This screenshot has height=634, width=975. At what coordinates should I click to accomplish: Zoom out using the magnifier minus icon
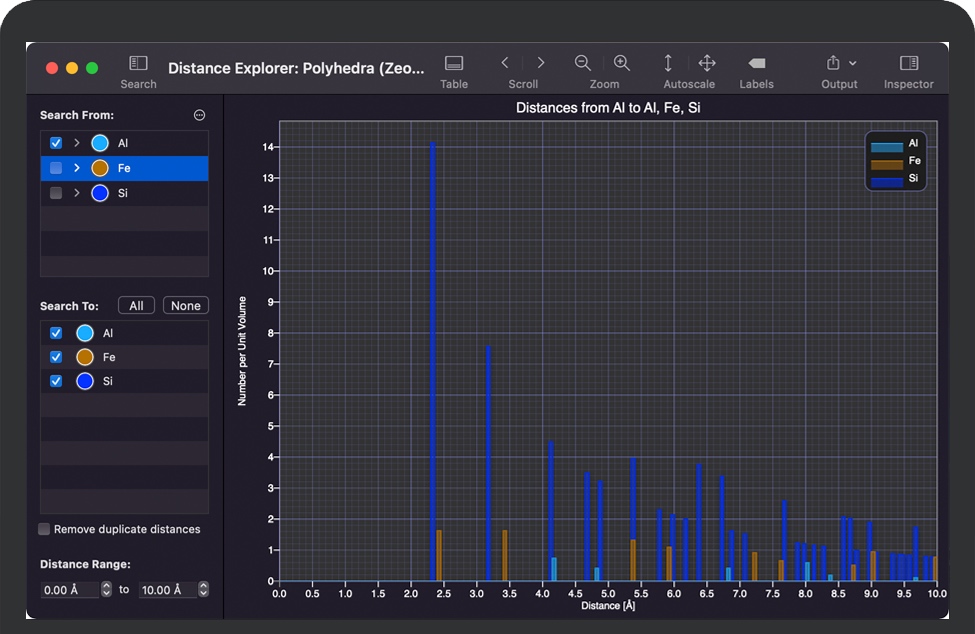583,63
